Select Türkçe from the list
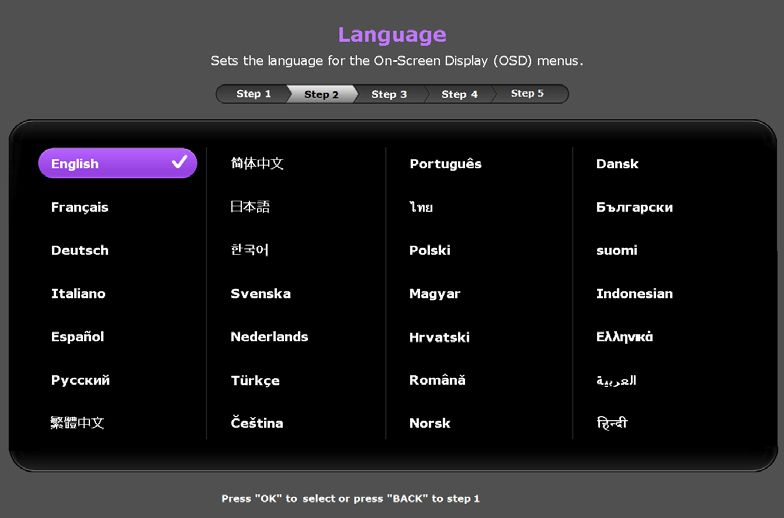Screen dimensions: 784x518 255,380
